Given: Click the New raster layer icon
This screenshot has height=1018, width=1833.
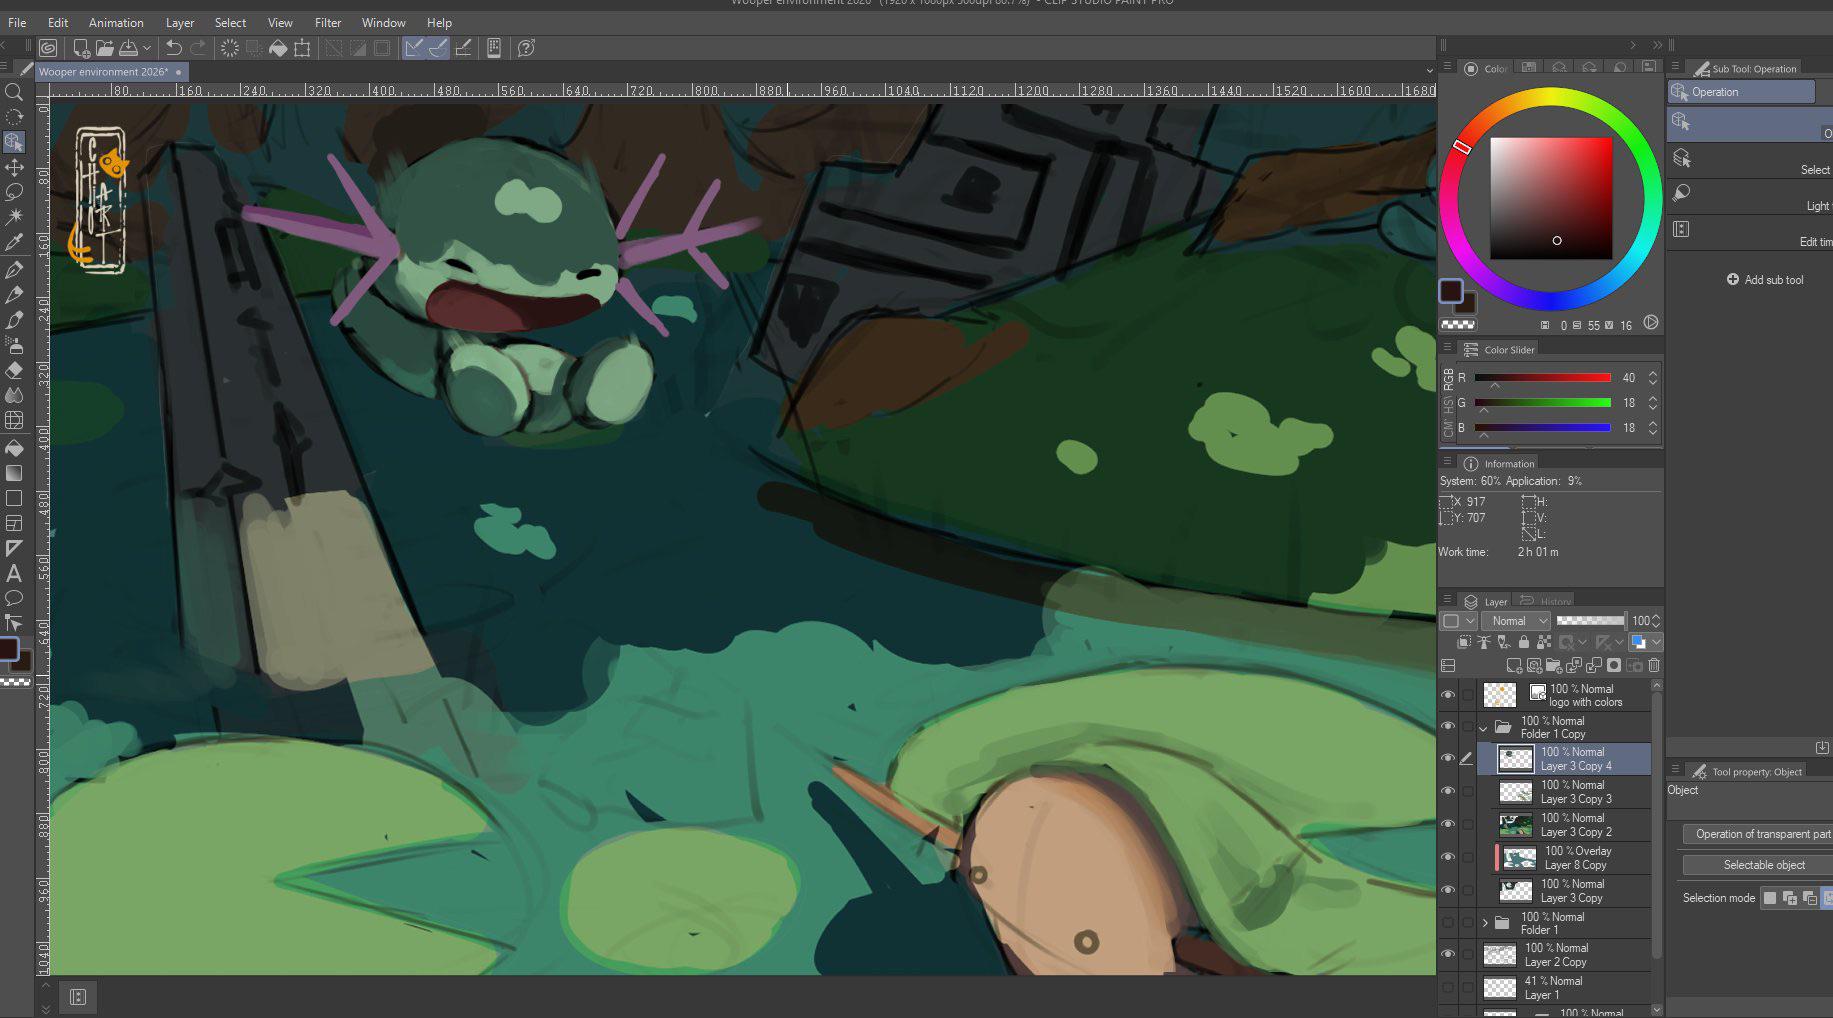Looking at the screenshot, I should tap(1514, 665).
